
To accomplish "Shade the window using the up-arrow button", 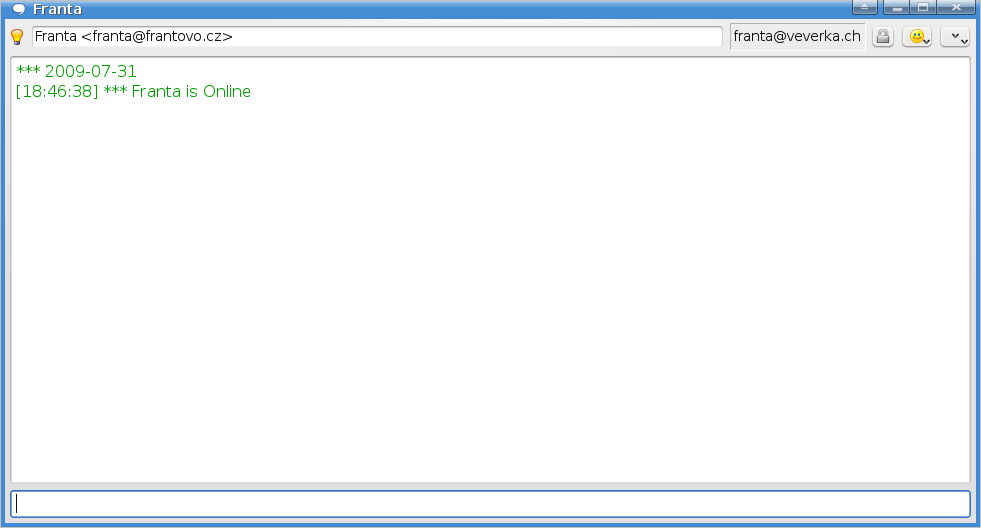I will click(x=865, y=7).
